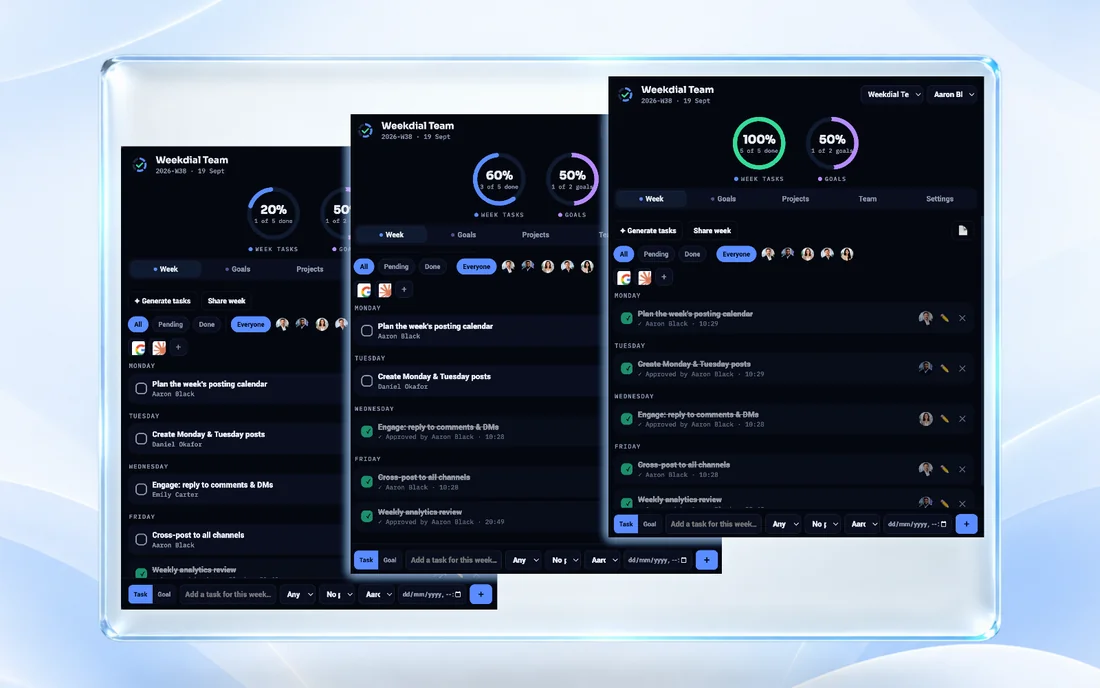This screenshot has height=688, width=1100.
Task: Check 'Plan the week's posting calendar' in 60% window
Action: click(367, 330)
